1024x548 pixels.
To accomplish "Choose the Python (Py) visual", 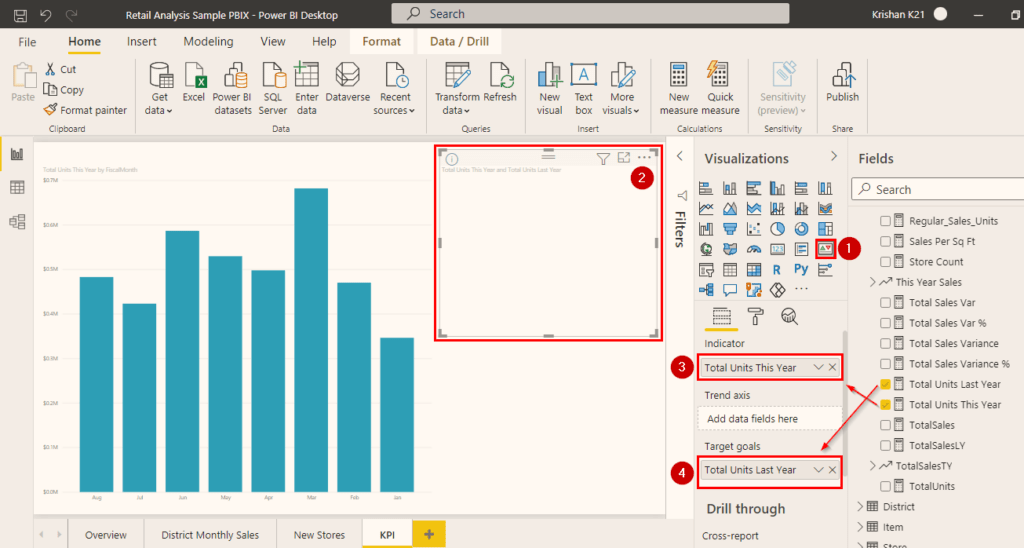I will [x=801, y=269].
